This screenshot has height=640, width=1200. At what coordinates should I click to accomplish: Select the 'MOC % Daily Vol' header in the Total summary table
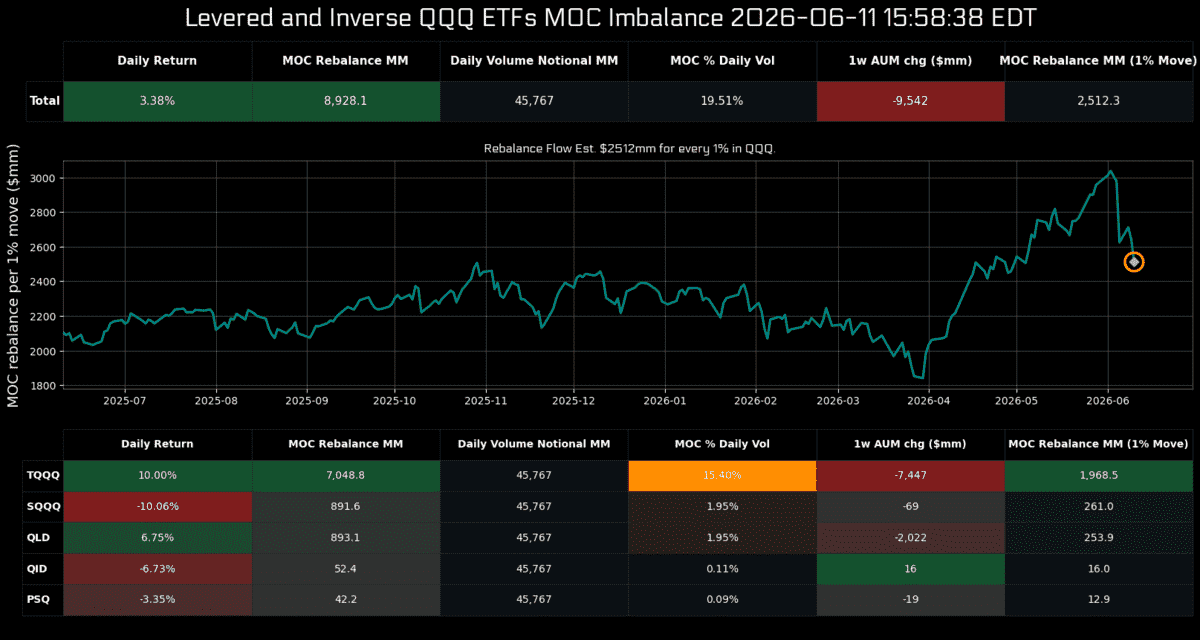coord(722,61)
